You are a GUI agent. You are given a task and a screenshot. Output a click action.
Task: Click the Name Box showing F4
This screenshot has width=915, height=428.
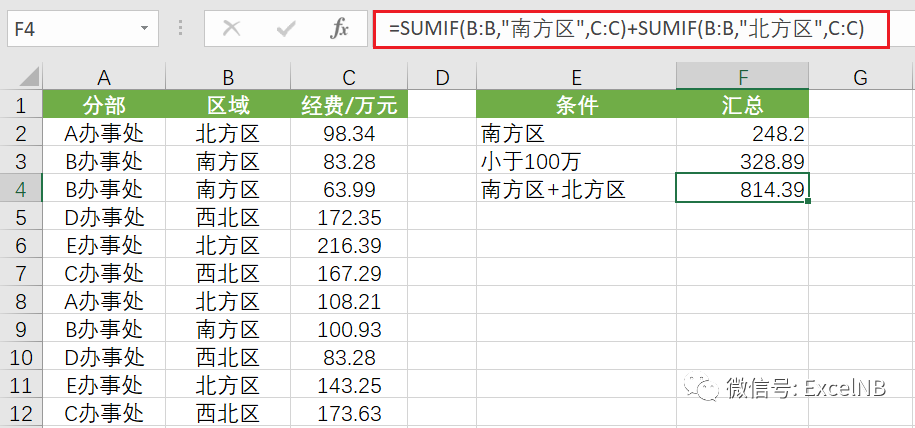(x=83, y=28)
